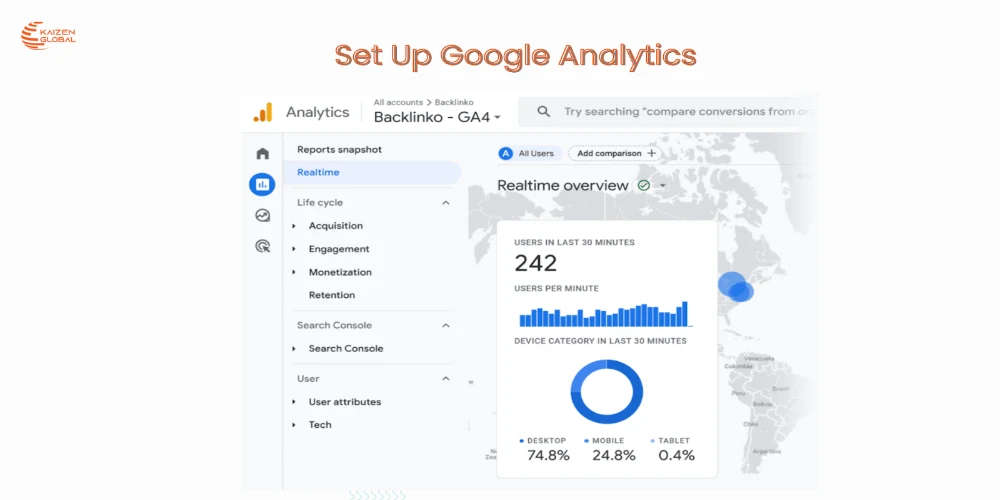1000x500 pixels.
Task: Open the Advertising target icon in sidebar
Action: point(263,246)
